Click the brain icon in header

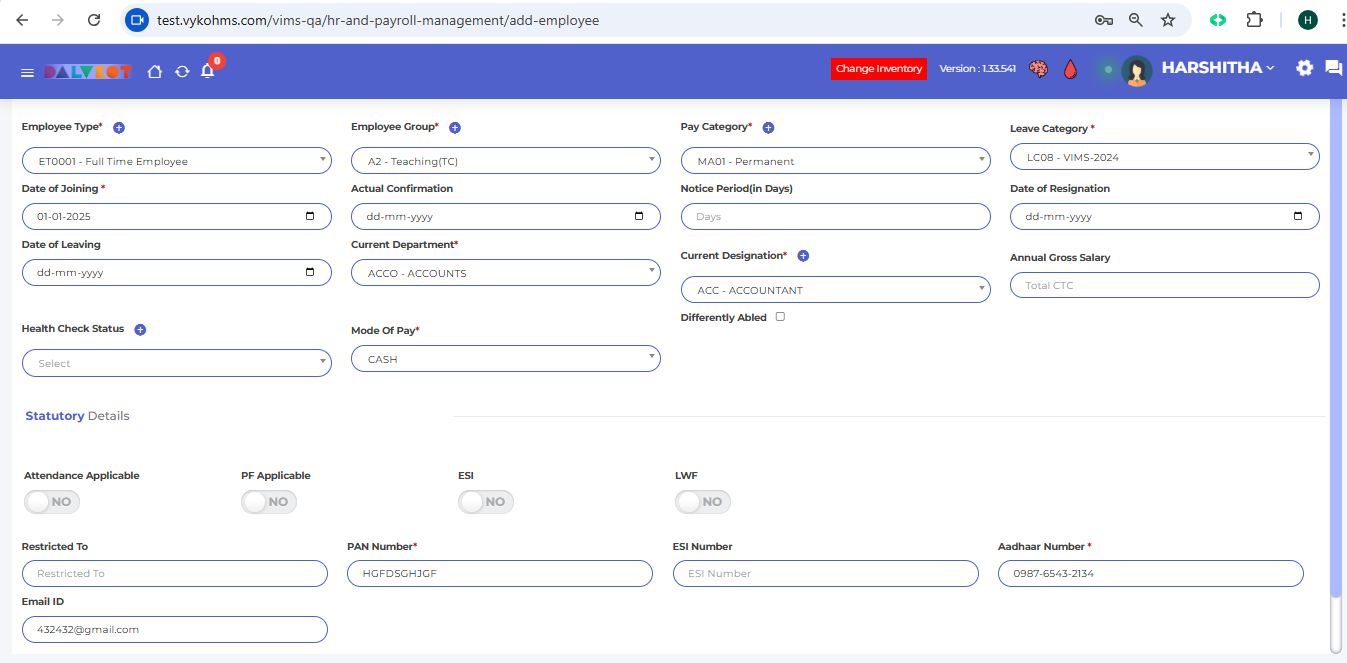(1039, 69)
